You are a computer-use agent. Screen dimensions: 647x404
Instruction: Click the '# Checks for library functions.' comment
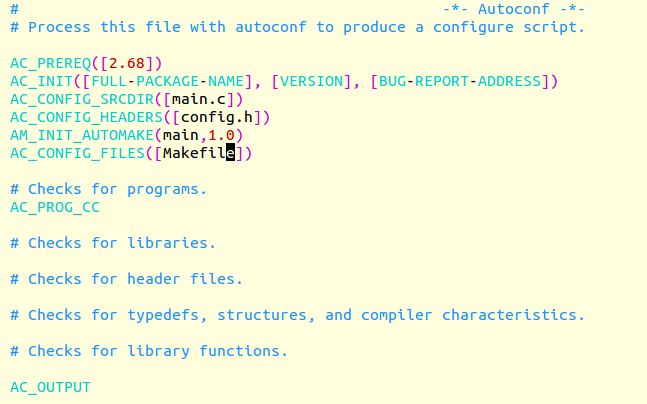coord(149,351)
